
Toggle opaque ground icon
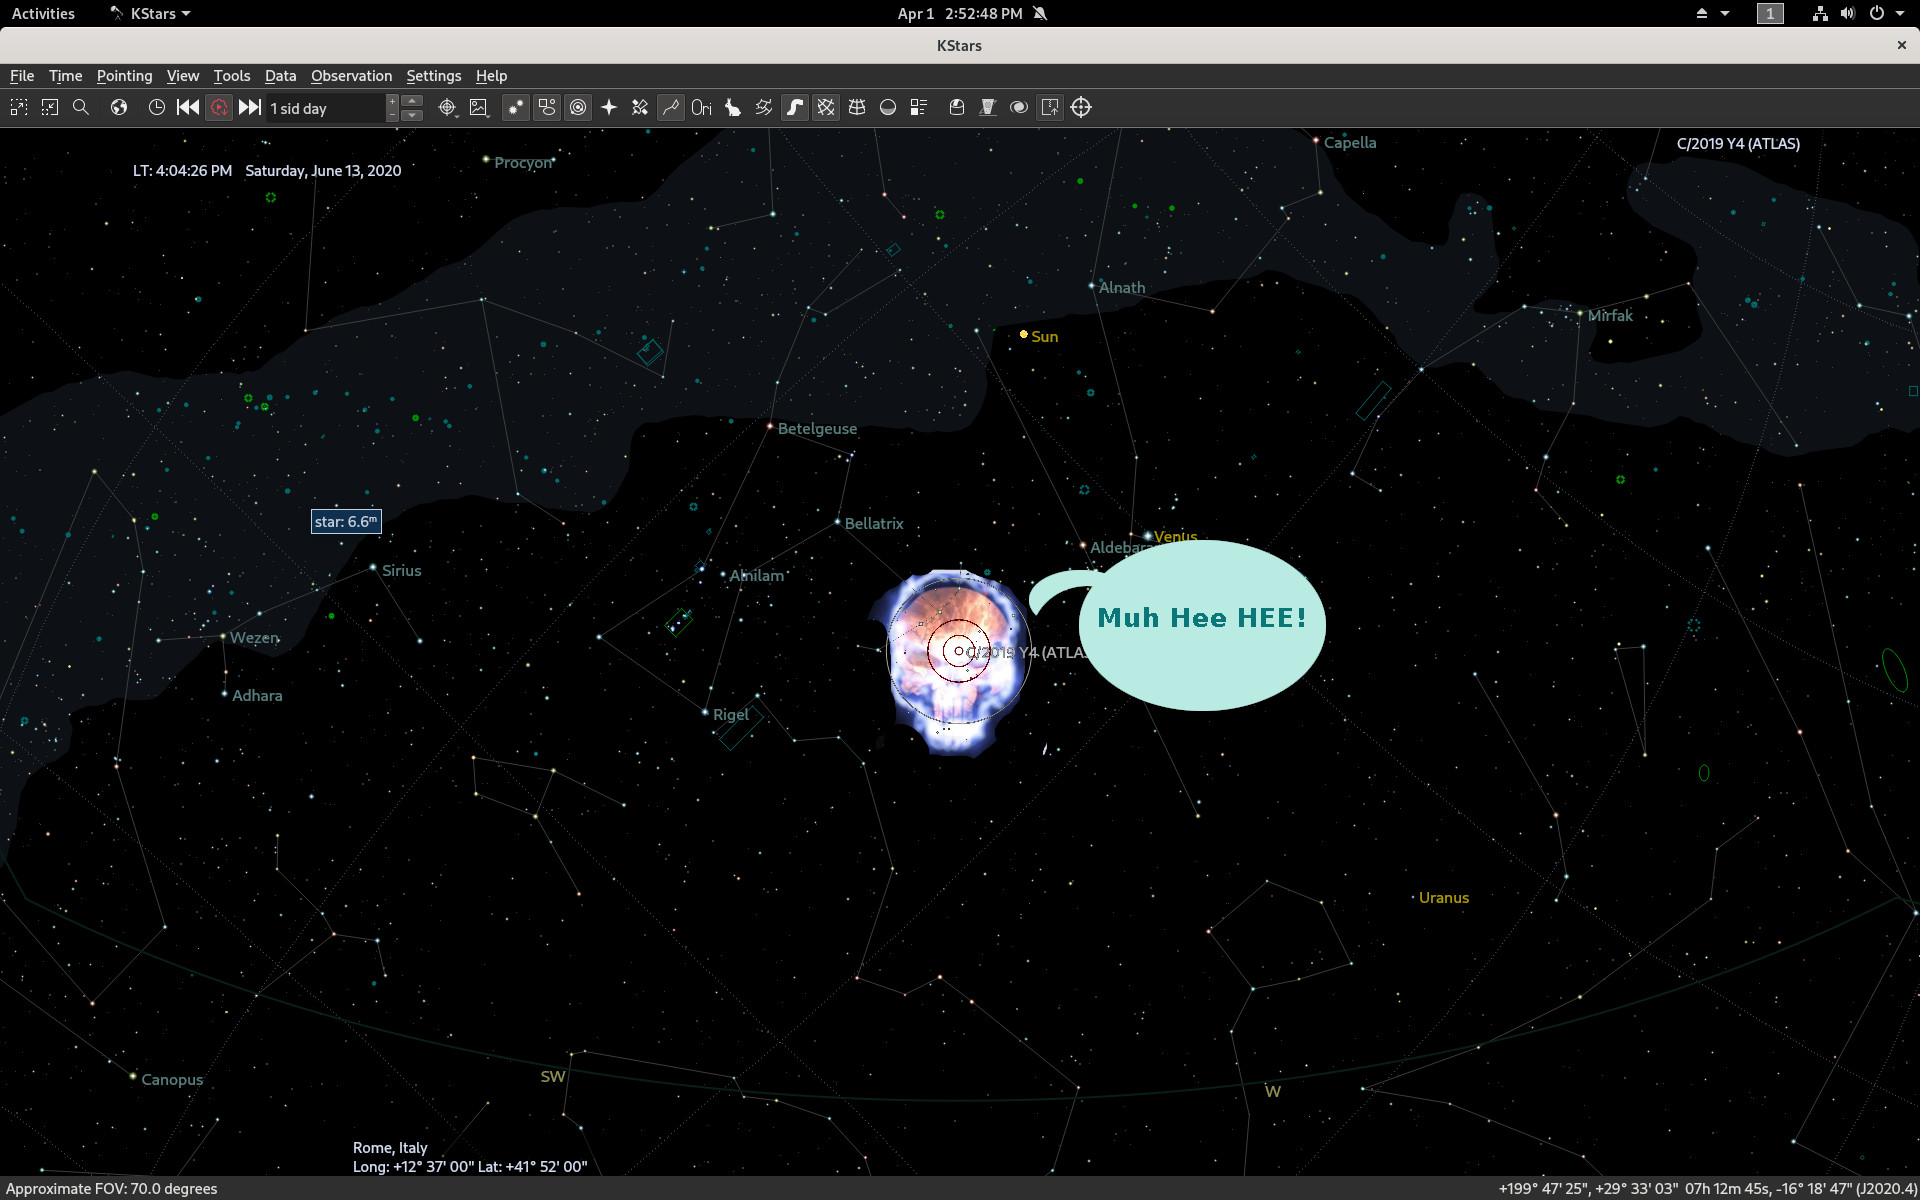point(888,107)
